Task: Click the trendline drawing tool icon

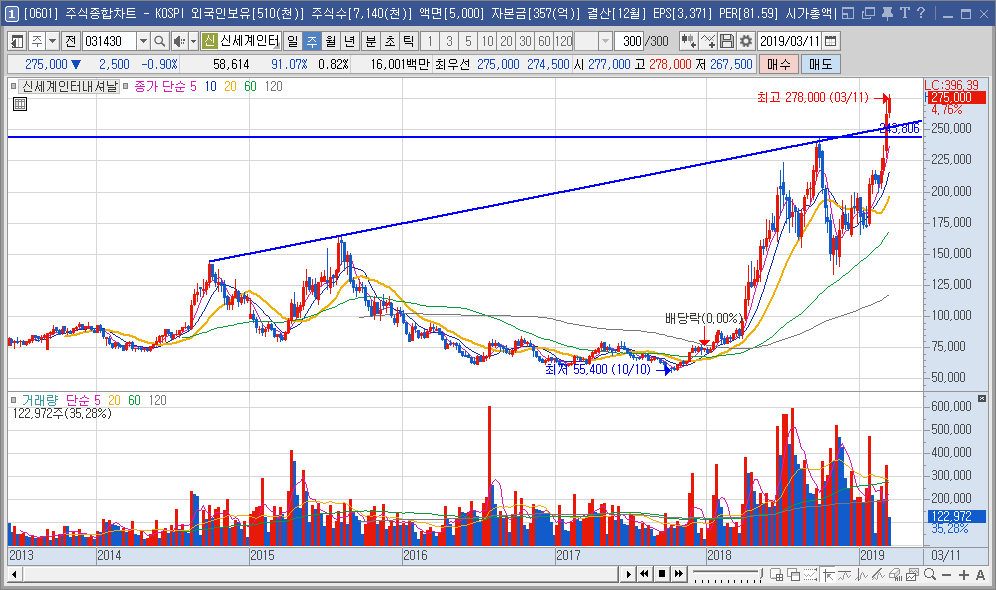Action: coord(878,575)
